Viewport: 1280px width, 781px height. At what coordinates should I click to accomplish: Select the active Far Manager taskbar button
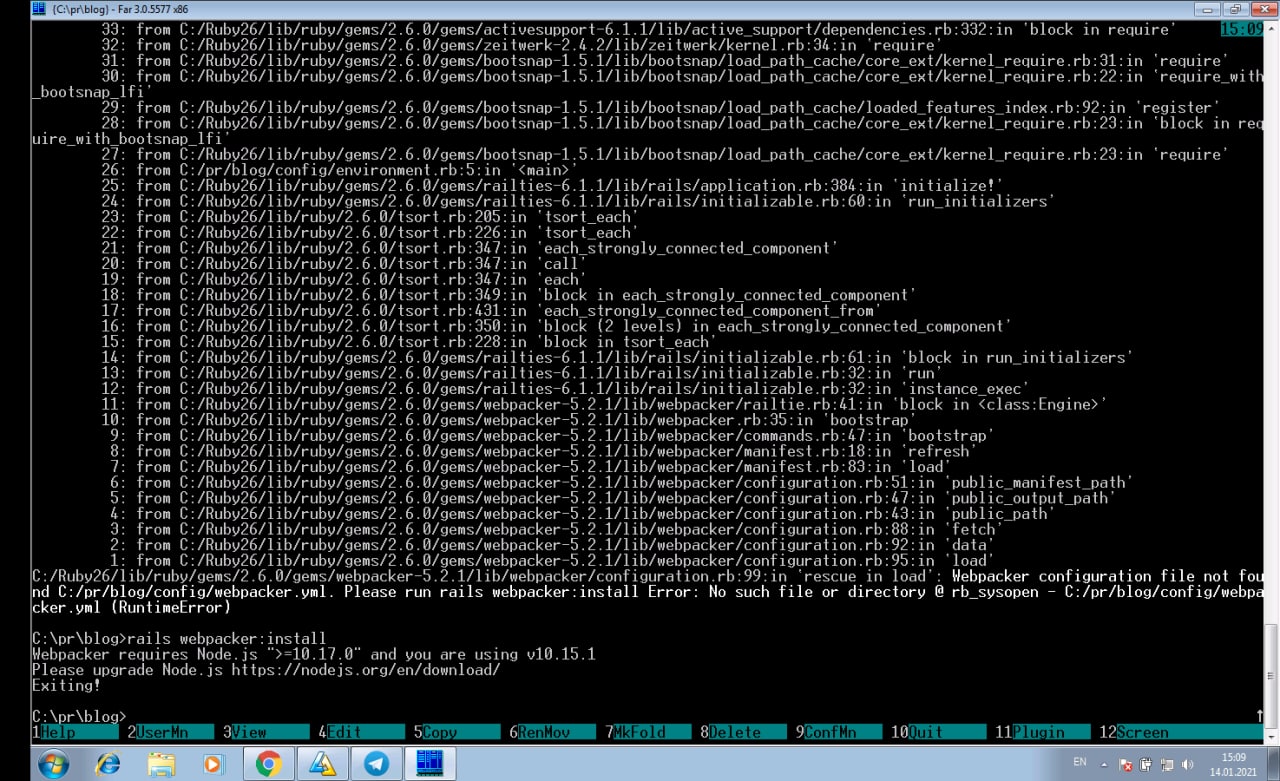430,764
